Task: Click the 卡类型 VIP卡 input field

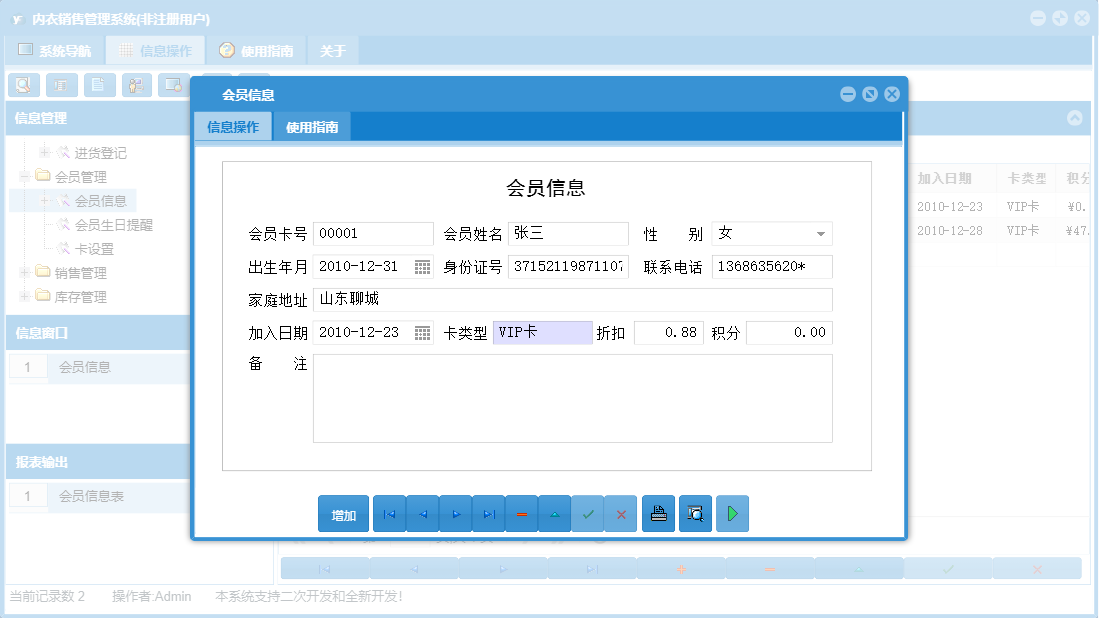Action: (542, 332)
